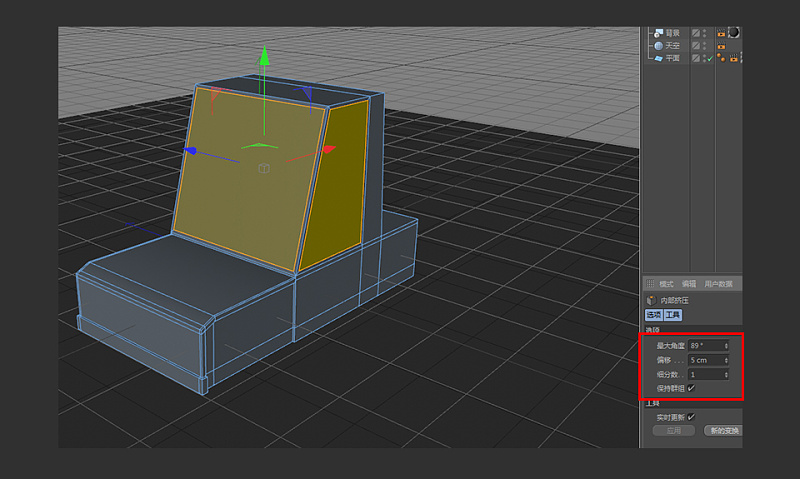This screenshot has height=479, width=800.
Task: Select the 平面 plane object row
Action: click(672, 58)
